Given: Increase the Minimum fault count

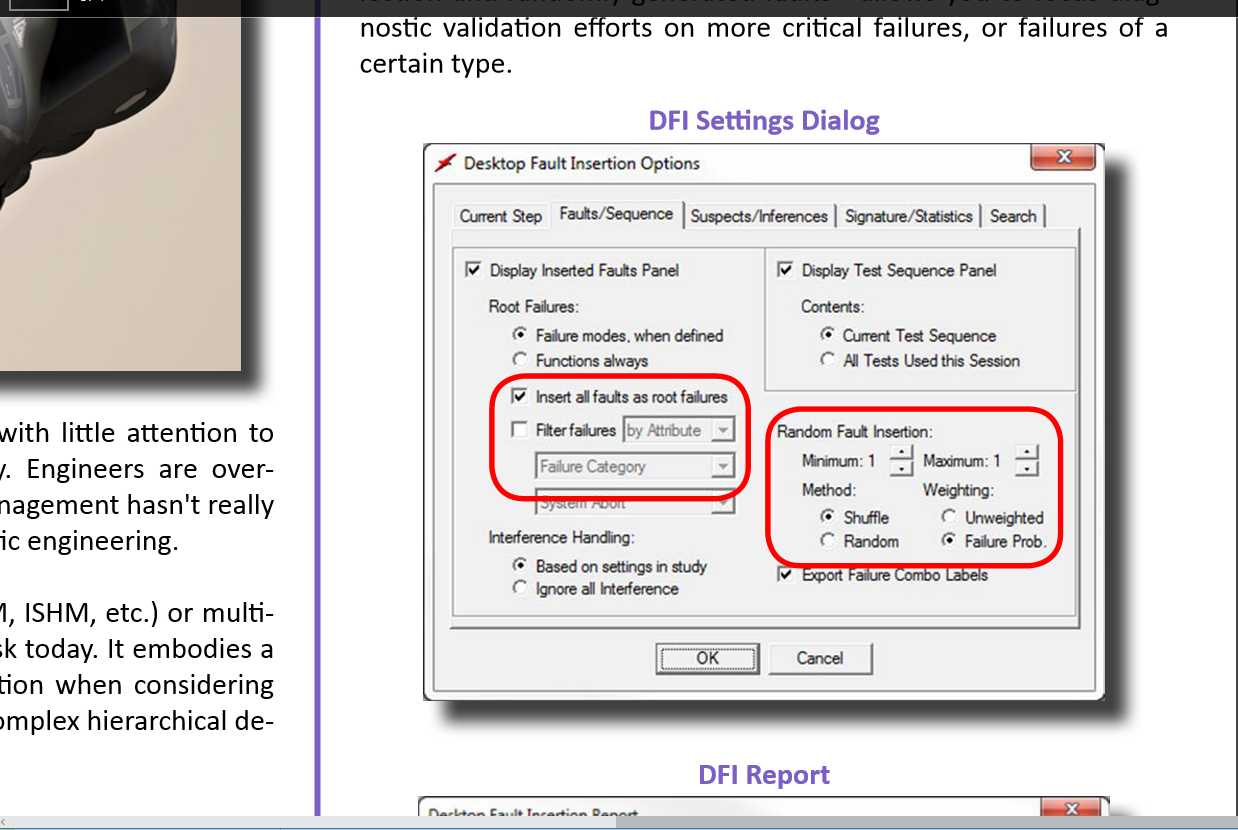Looking at the screenshot, I should pos(902,453).
